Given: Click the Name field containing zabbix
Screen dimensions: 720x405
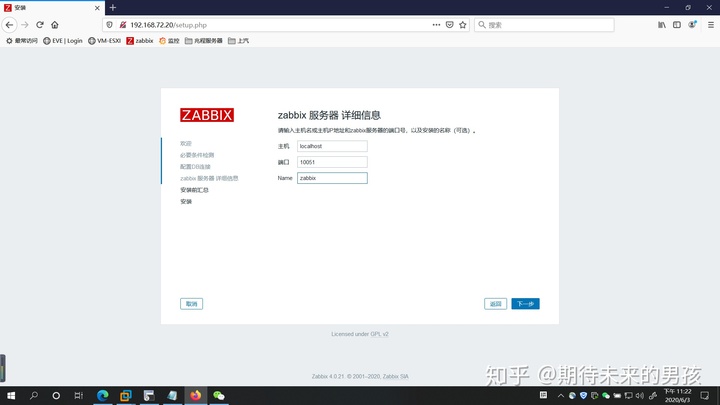Looking at the screenshot, I should point(332,178).
